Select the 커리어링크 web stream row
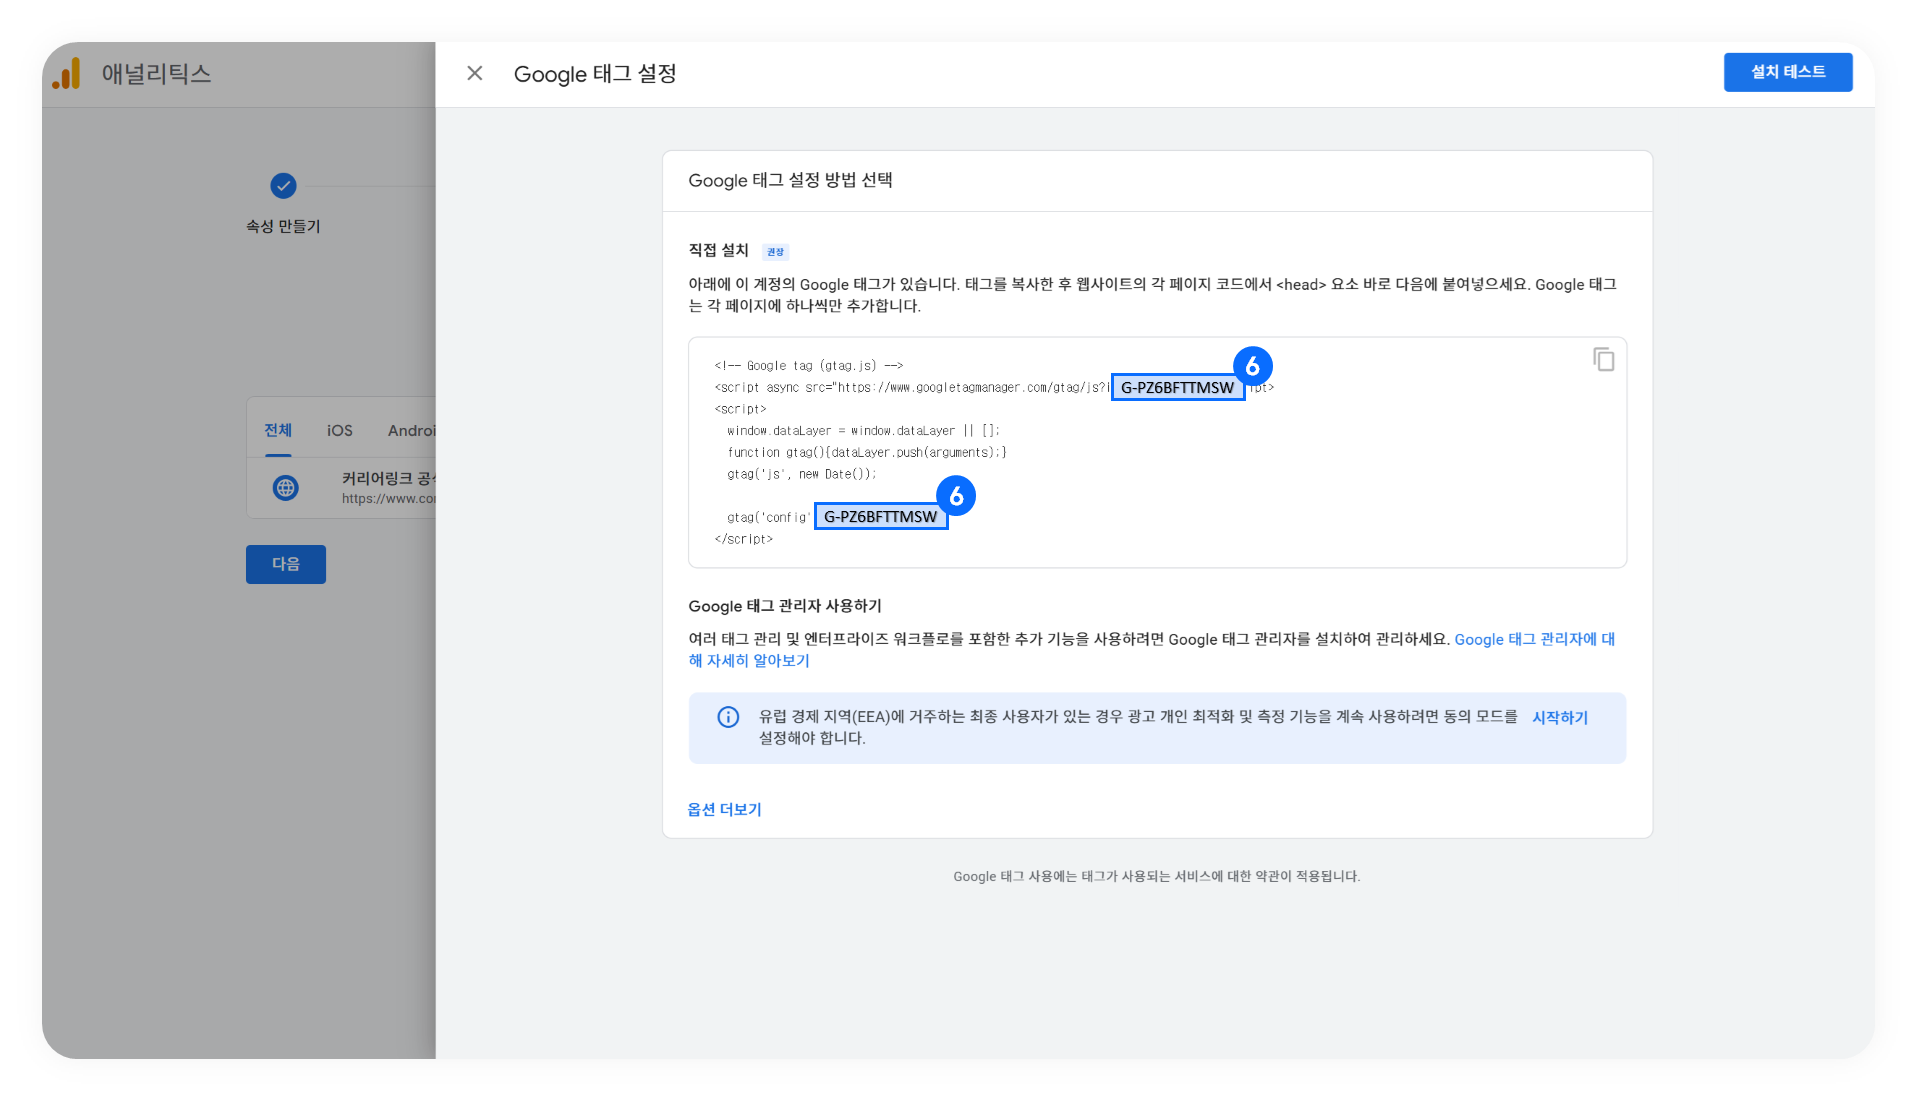This screenshot has height=1101, width=1917. (x=342, y=488)
